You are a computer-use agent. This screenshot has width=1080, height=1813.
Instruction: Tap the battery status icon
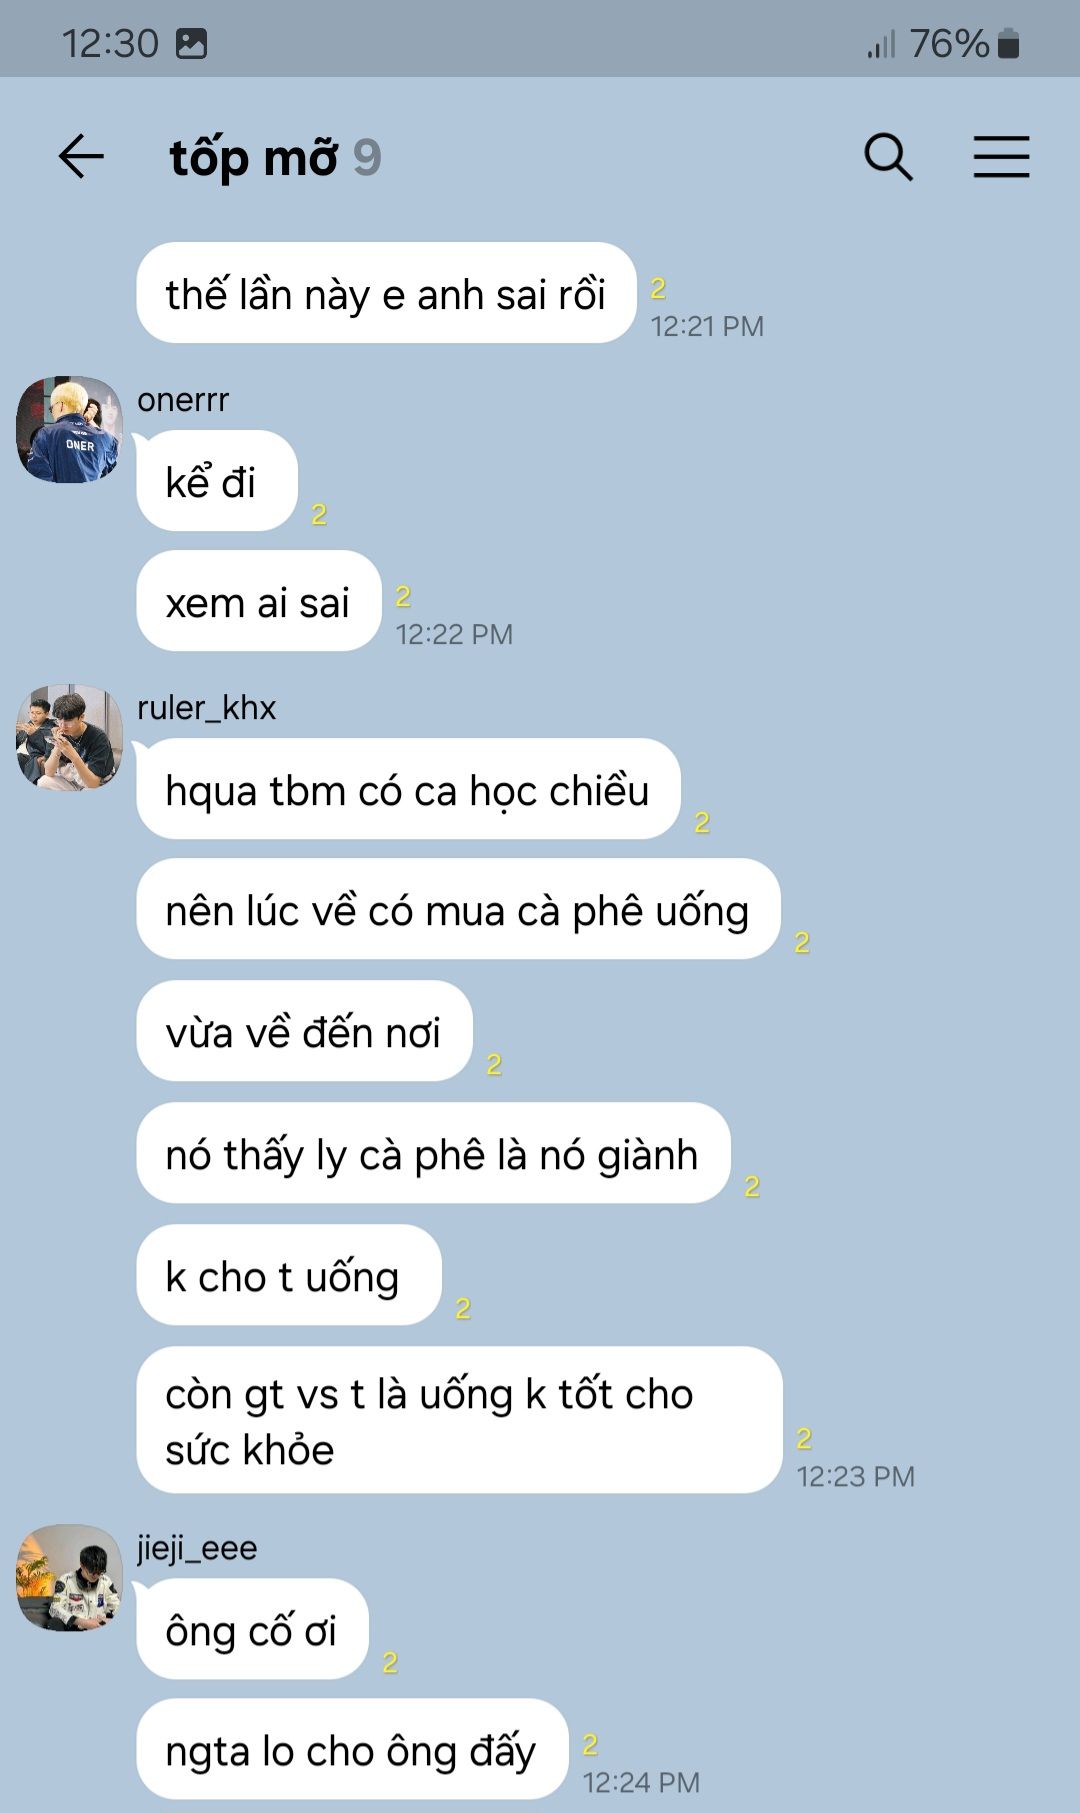1008,43
